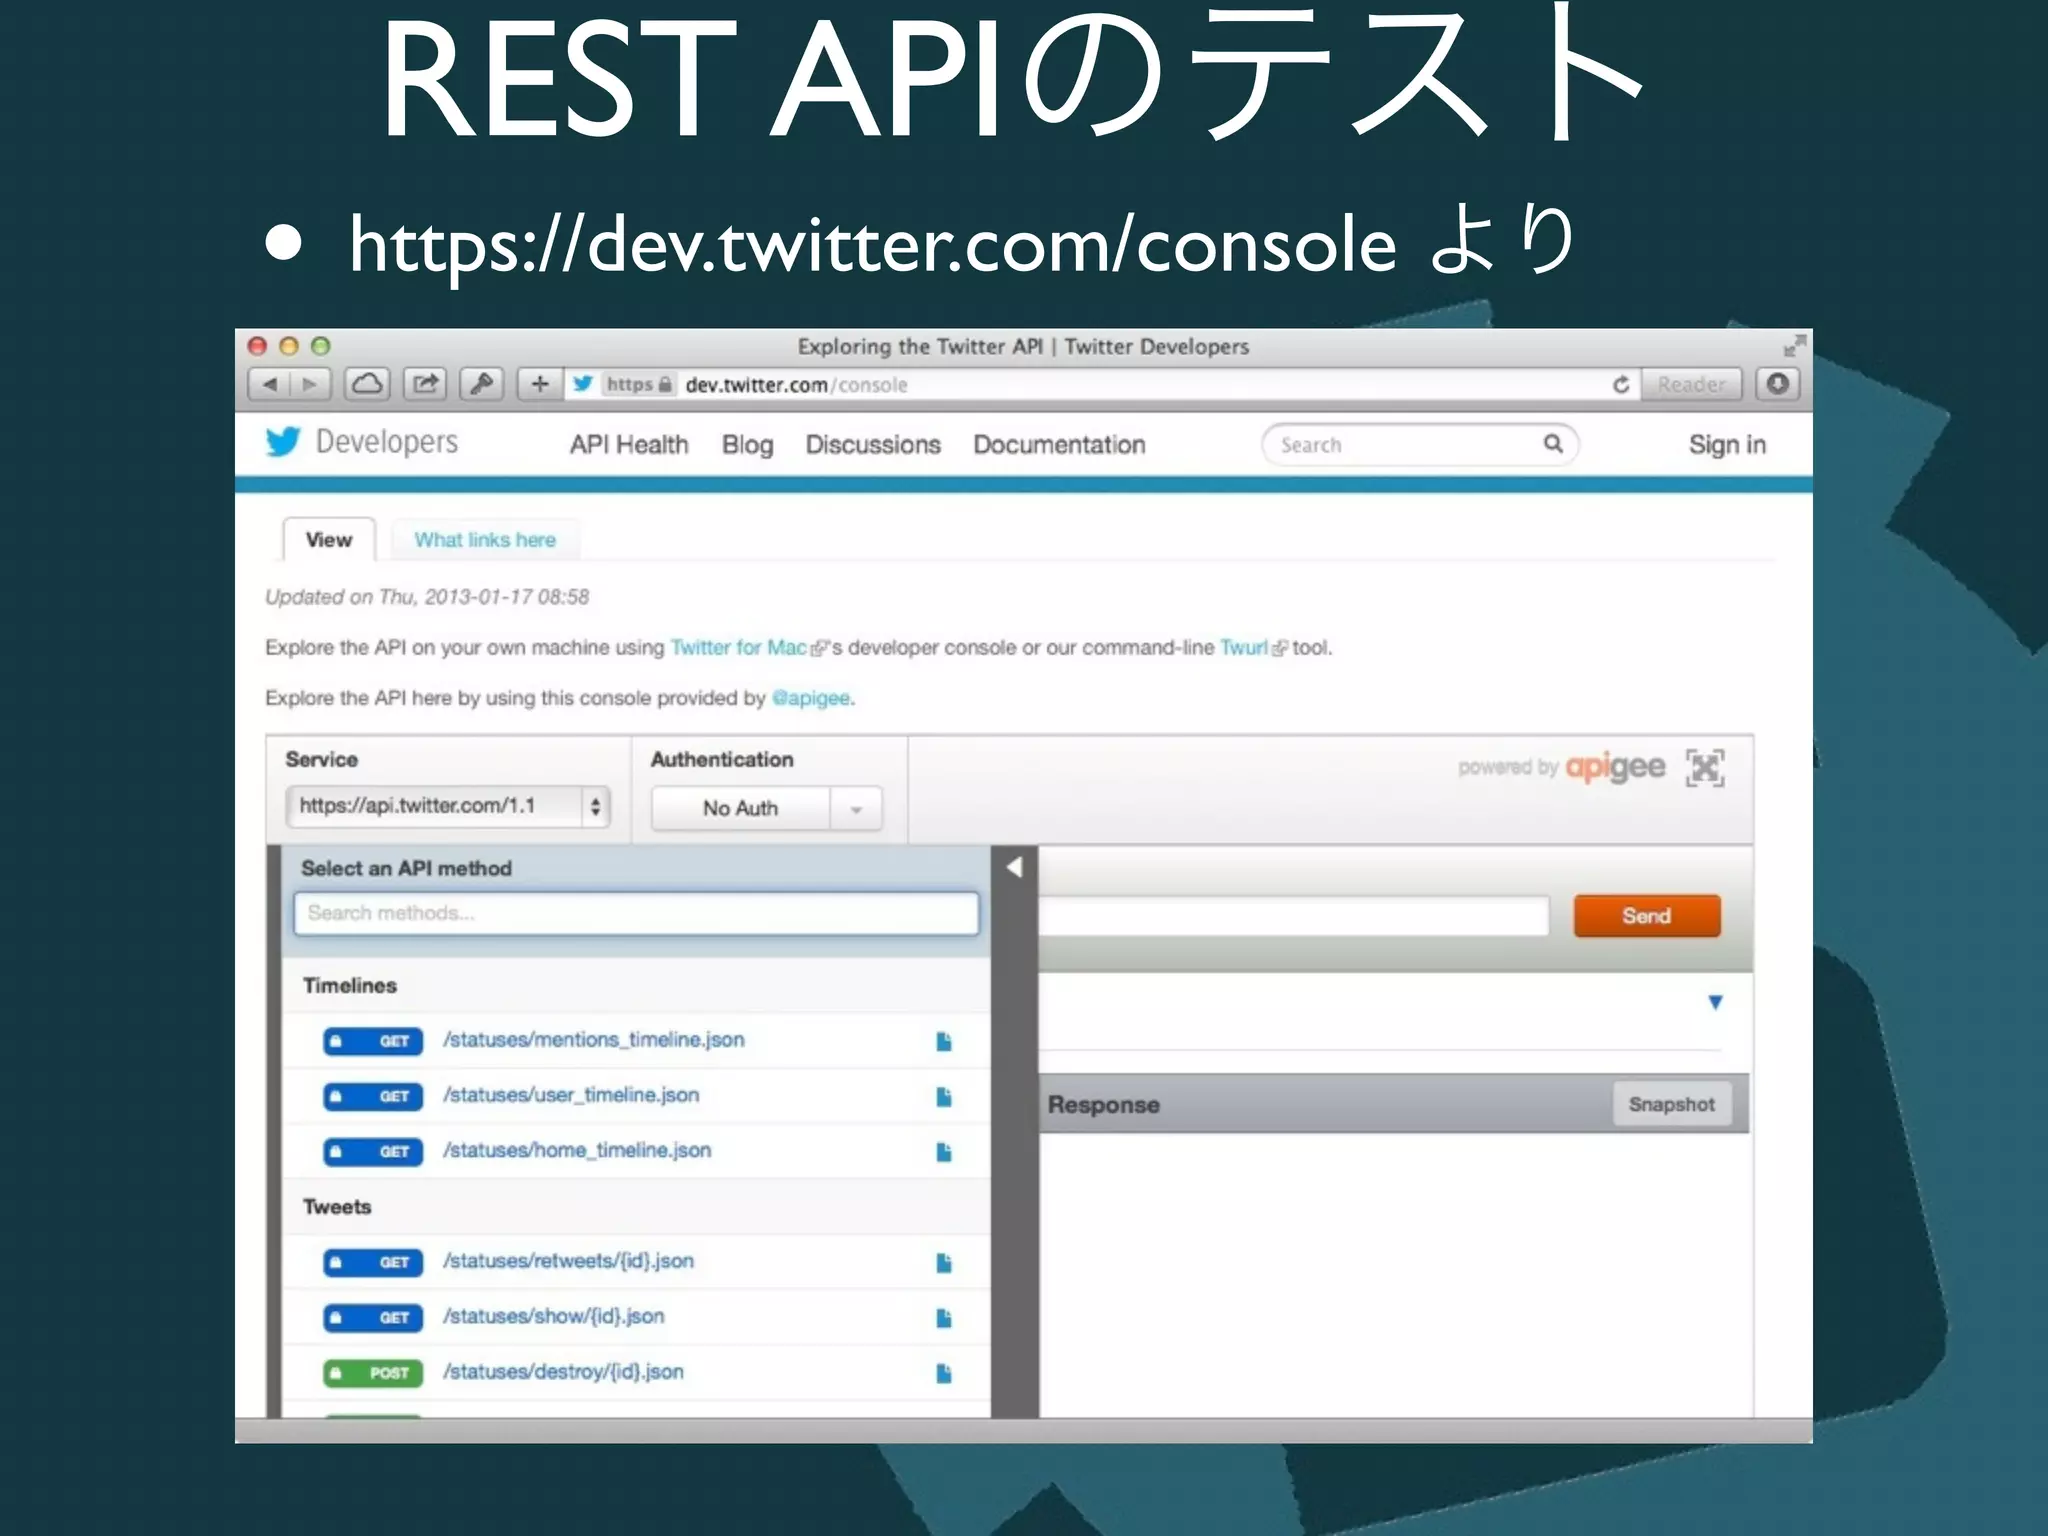Image resolution: width=2048 pixels, height=1536 pixels.
Task: Reload page with refresh arrow
Action: click(1621, 384)
